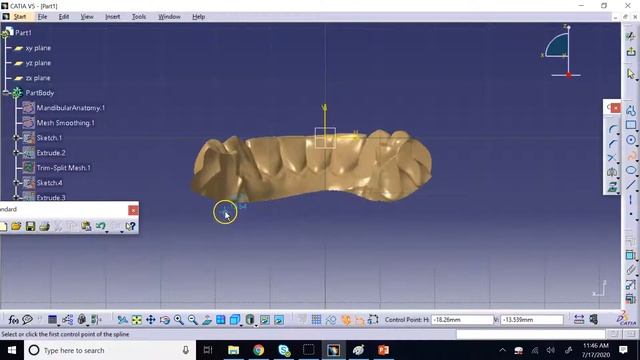The width and height of the screenshot is (640, 360).
Task: Click the Zoom In magnifier
Action: click(179, 320)
